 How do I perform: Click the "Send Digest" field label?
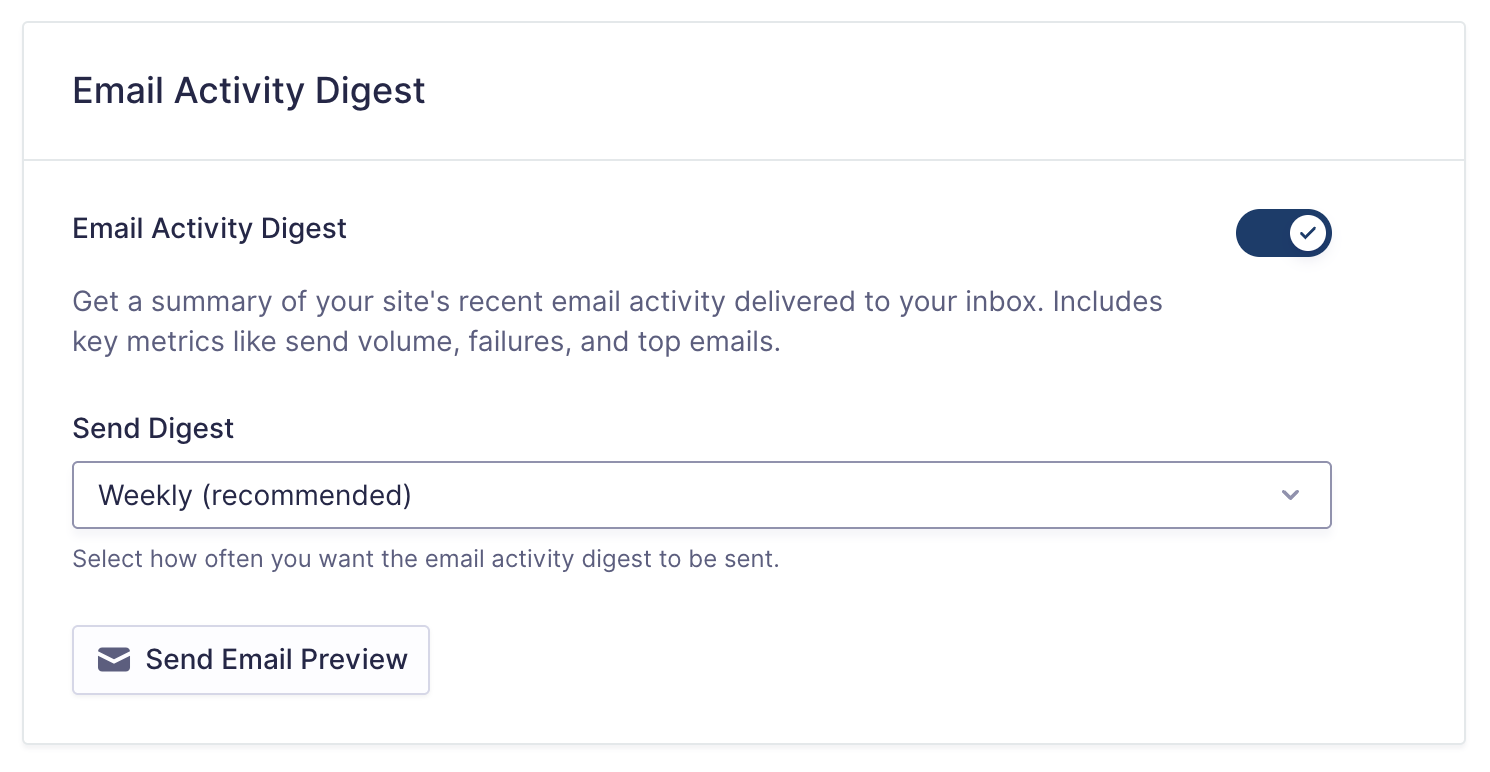point(153,429)
